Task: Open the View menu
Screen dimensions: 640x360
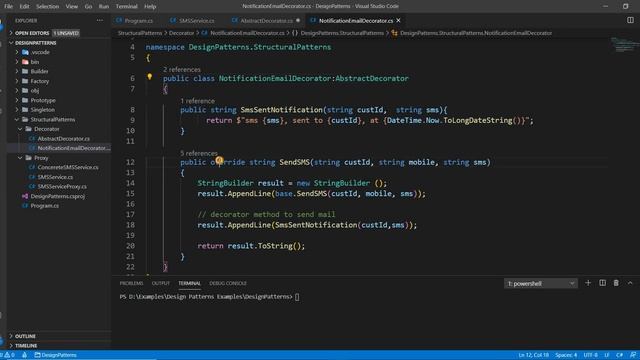Action: pos(72,6)
